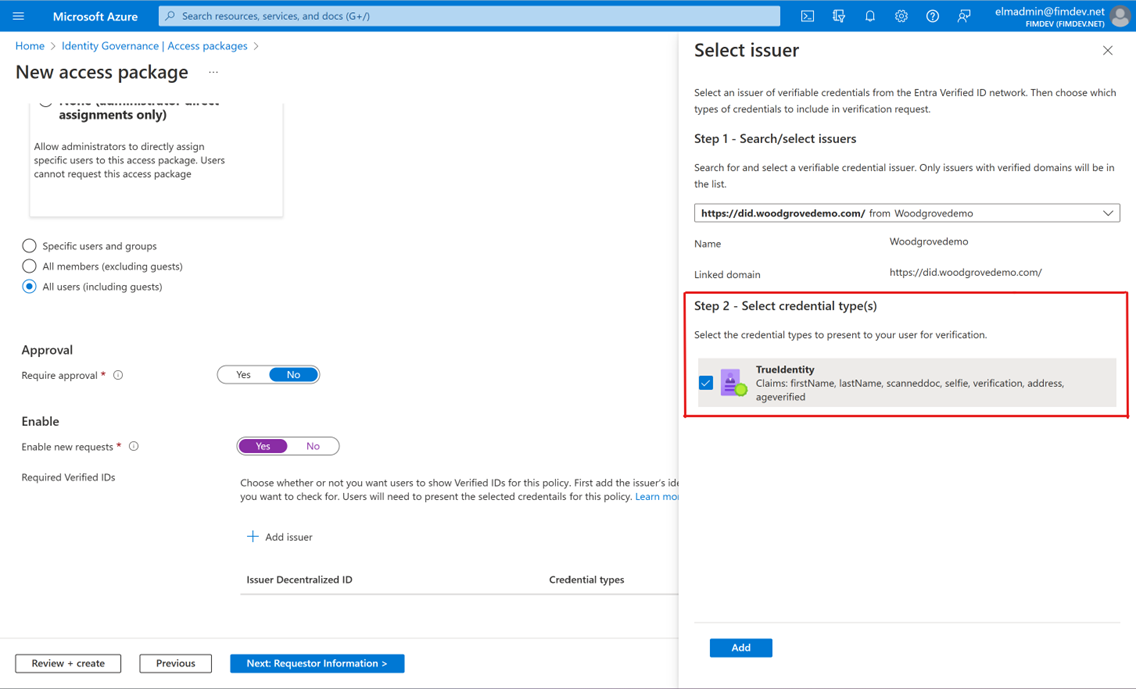Switch Enable new requests to No

click(x=313, y=446)
